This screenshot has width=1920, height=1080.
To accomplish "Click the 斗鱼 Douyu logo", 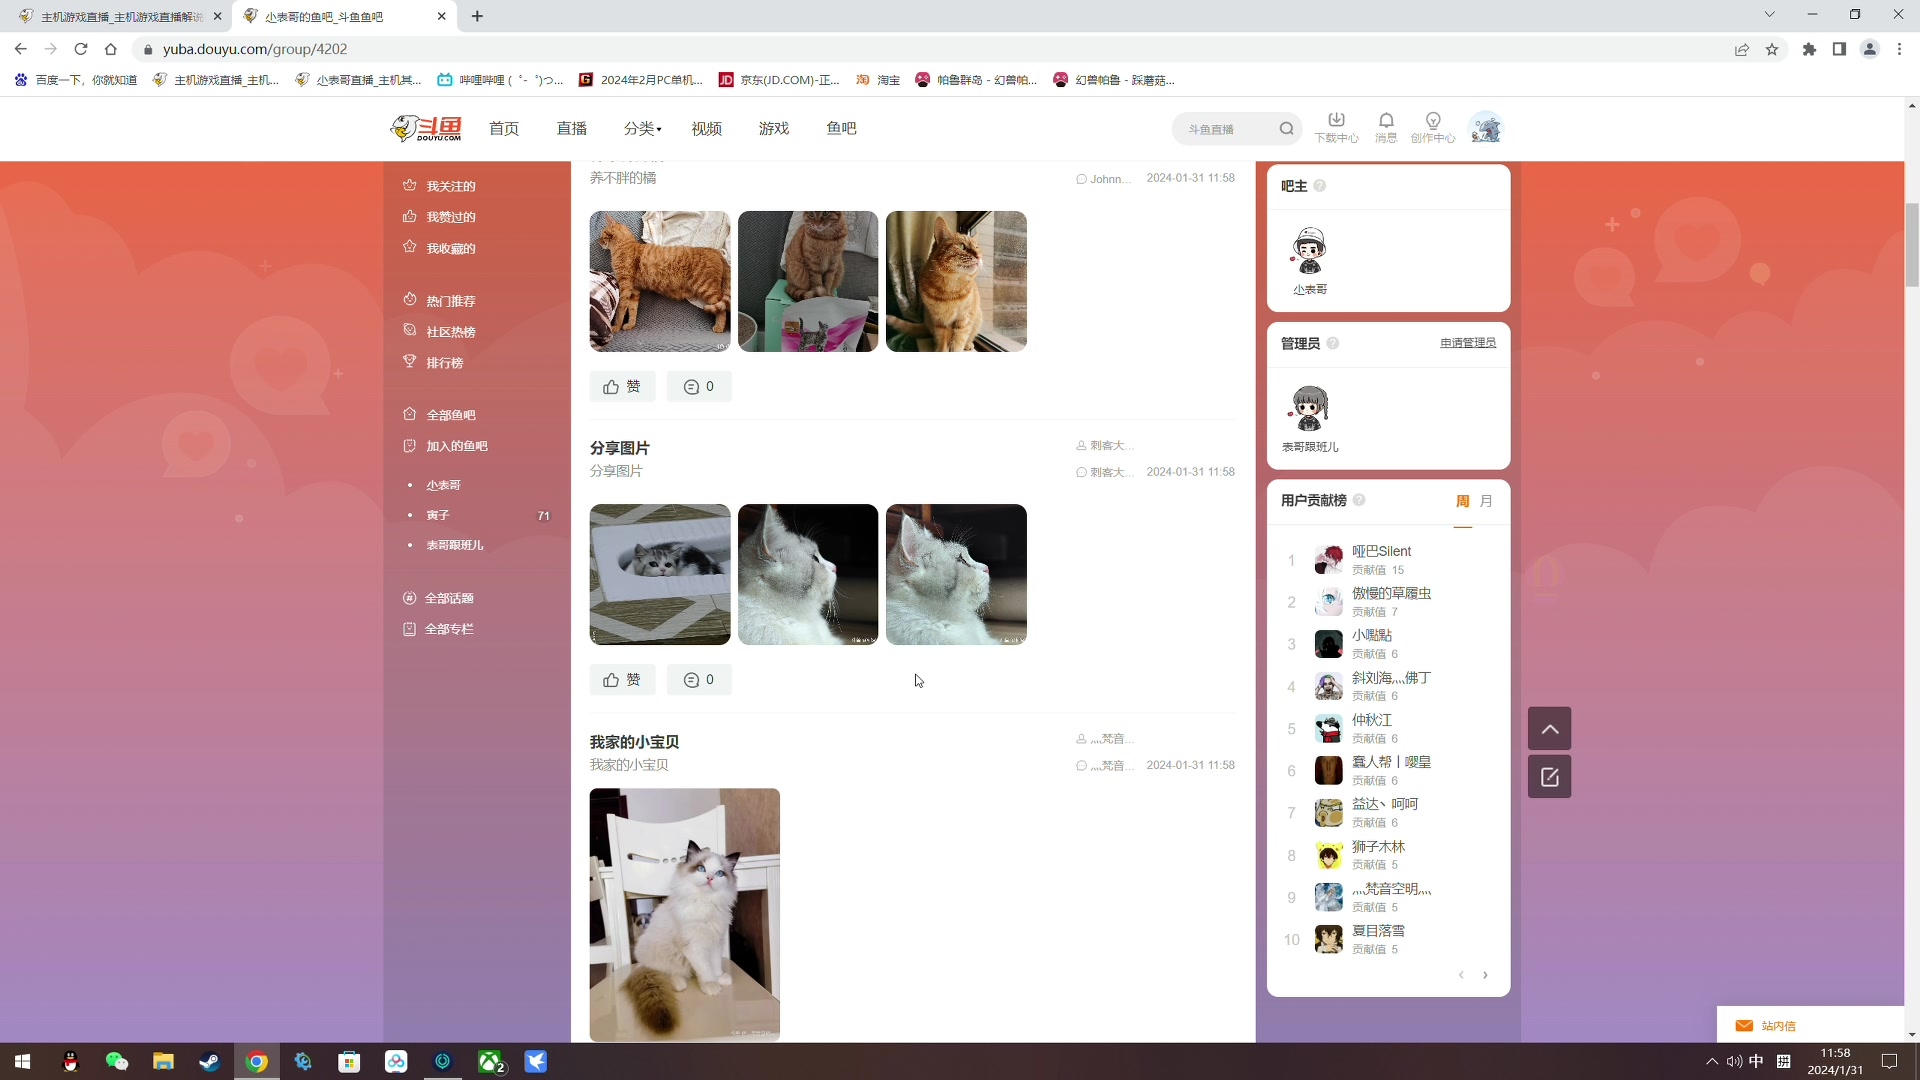I will pyautogui.click(x=425, y=128).
